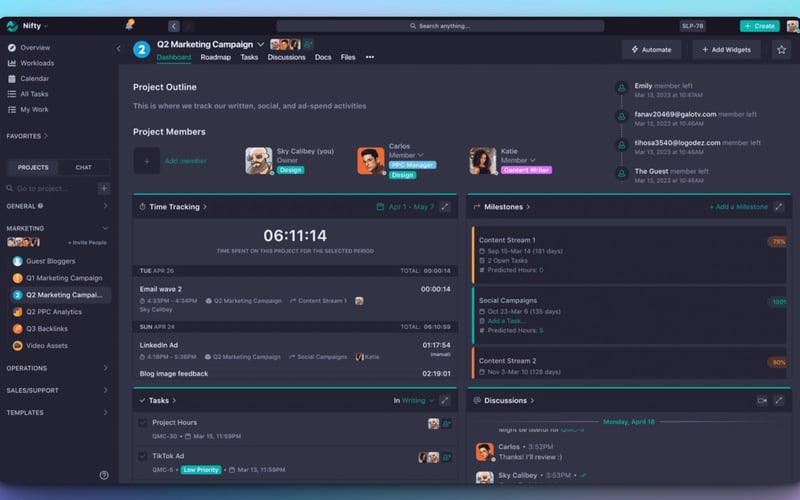800x500 pixels.
Task: Click the Add member link
Action: [x=185, y=161]
